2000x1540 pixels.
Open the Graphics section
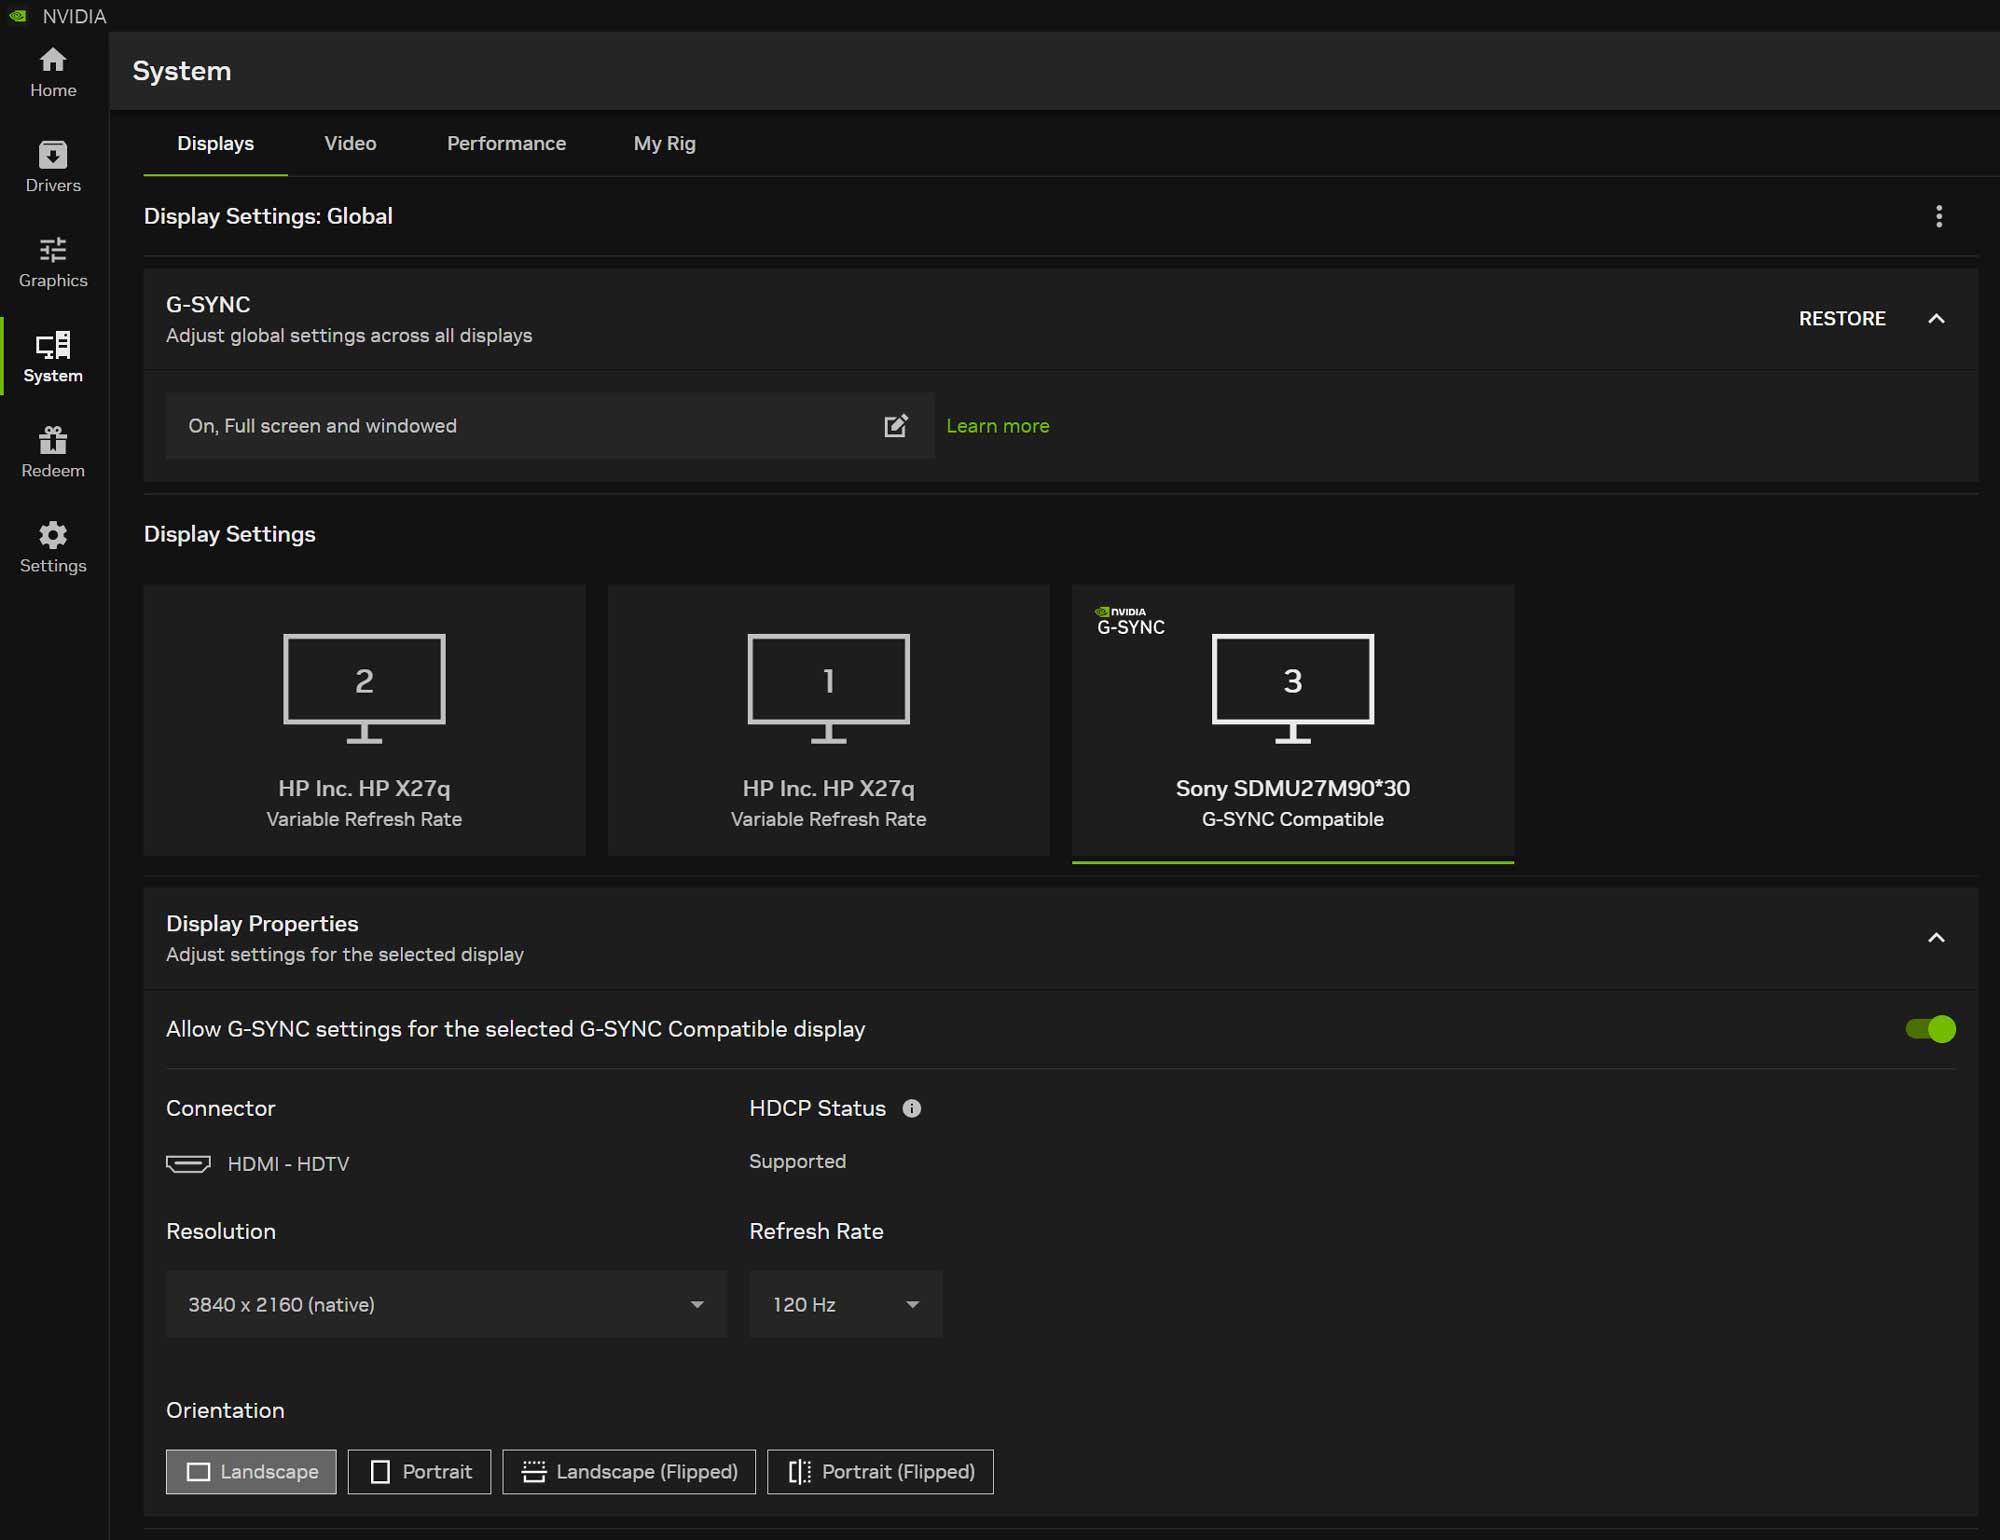[53, 262]
